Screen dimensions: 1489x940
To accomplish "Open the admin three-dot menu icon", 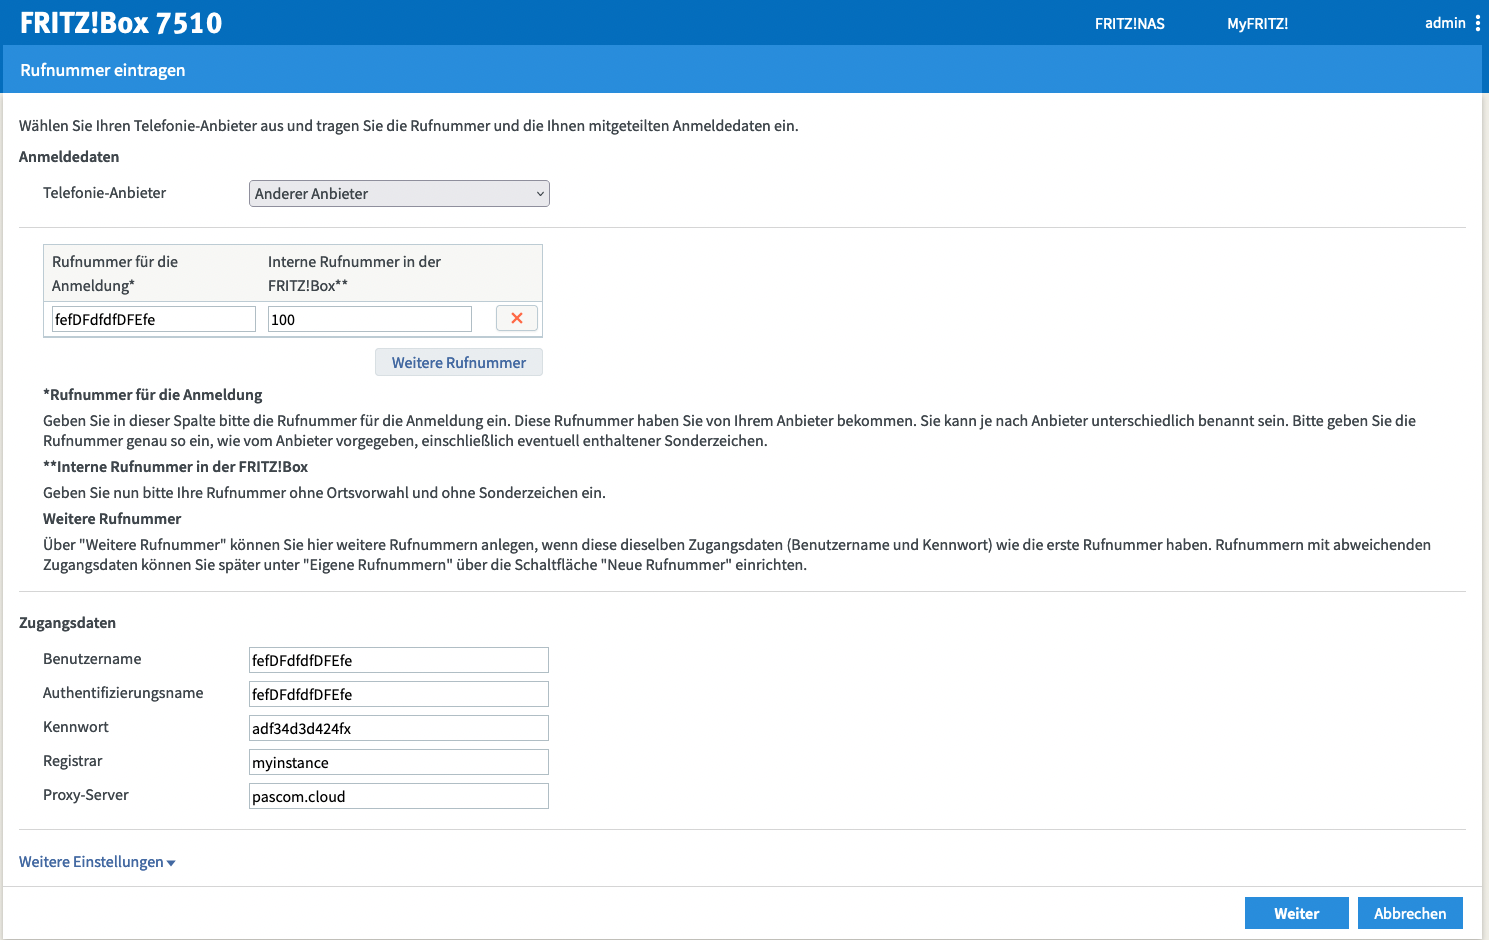I will pos(1478,23).
